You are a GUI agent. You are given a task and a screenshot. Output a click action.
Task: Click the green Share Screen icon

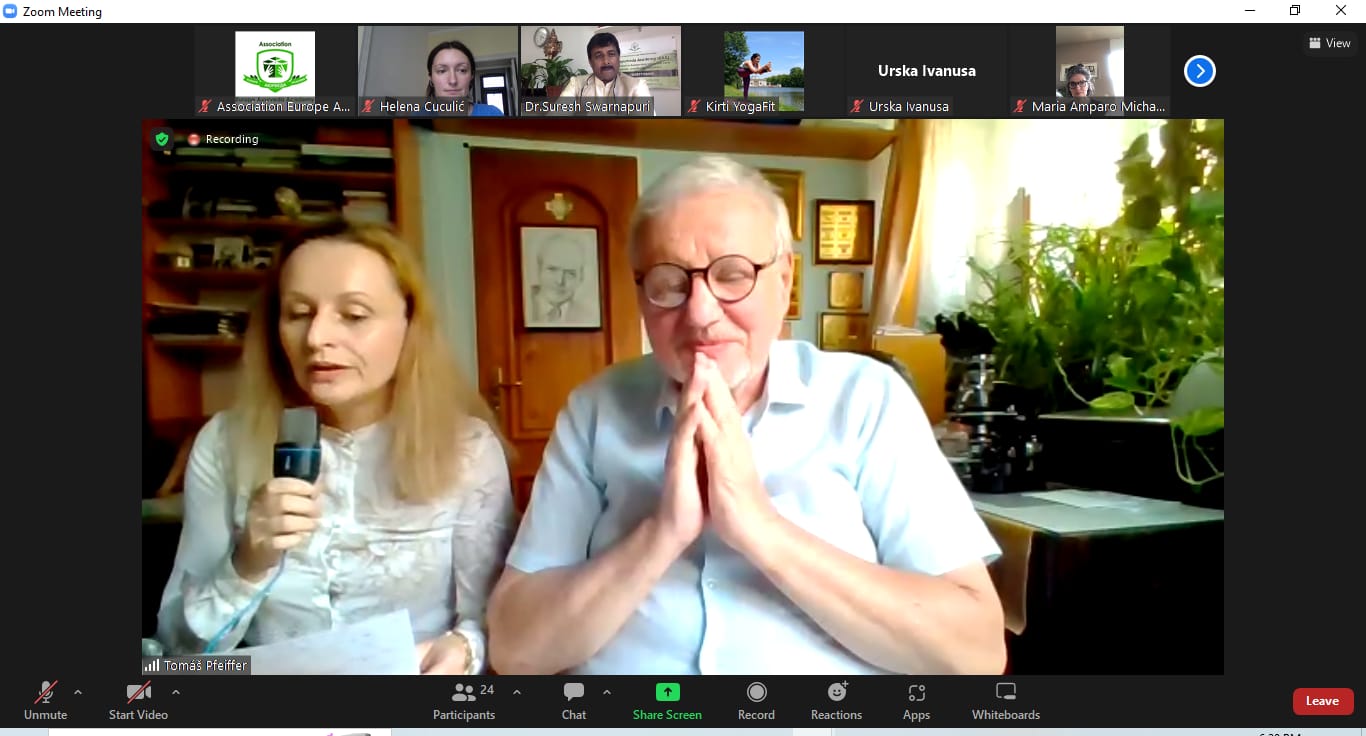(667, 692)
